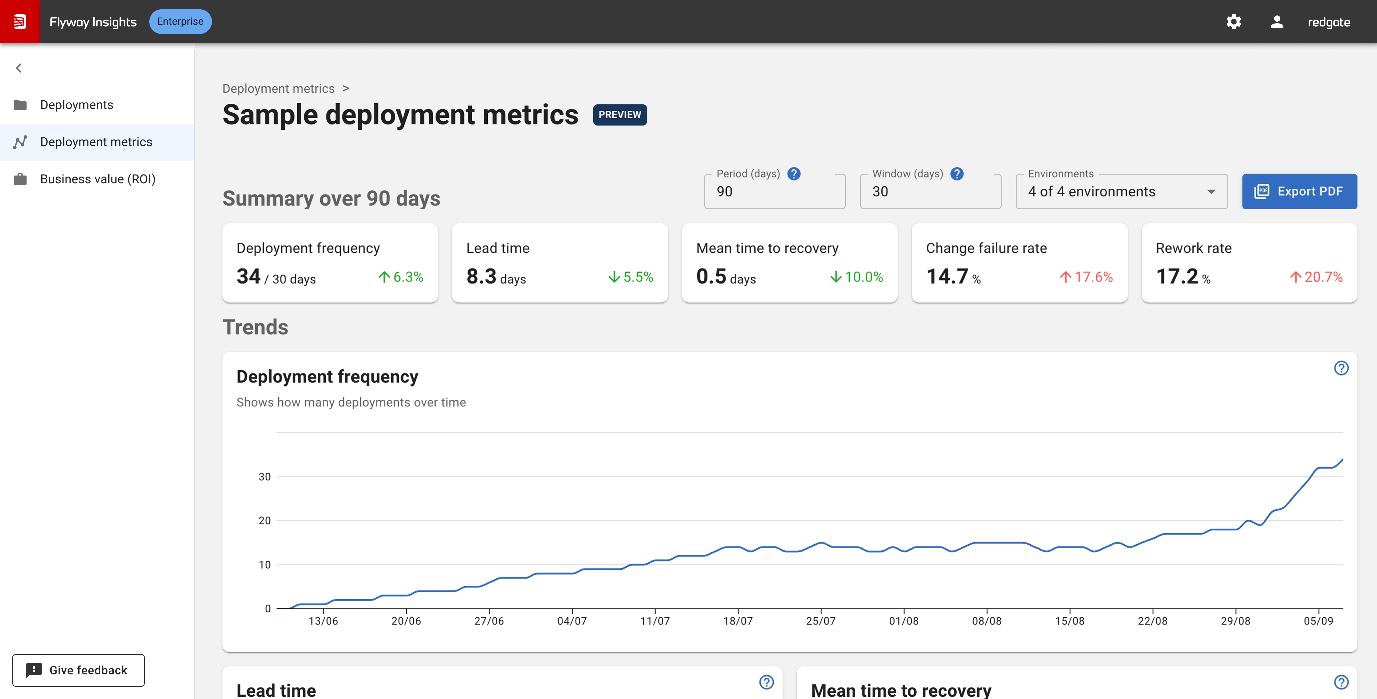Follow the Deployment metrics breadcrumb link
Viewport: 1377px width, 699px height.
(278, 89)
